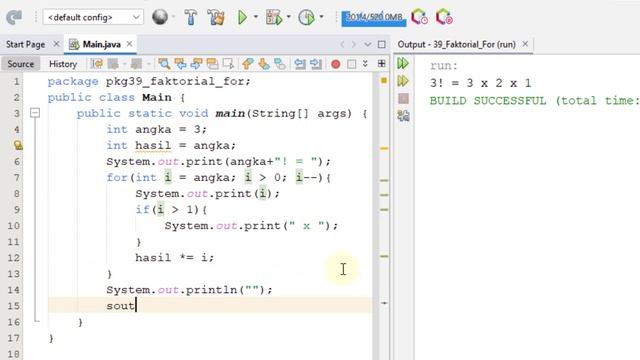
Task: Close the Main.java tab
Action: click(129, 44)
